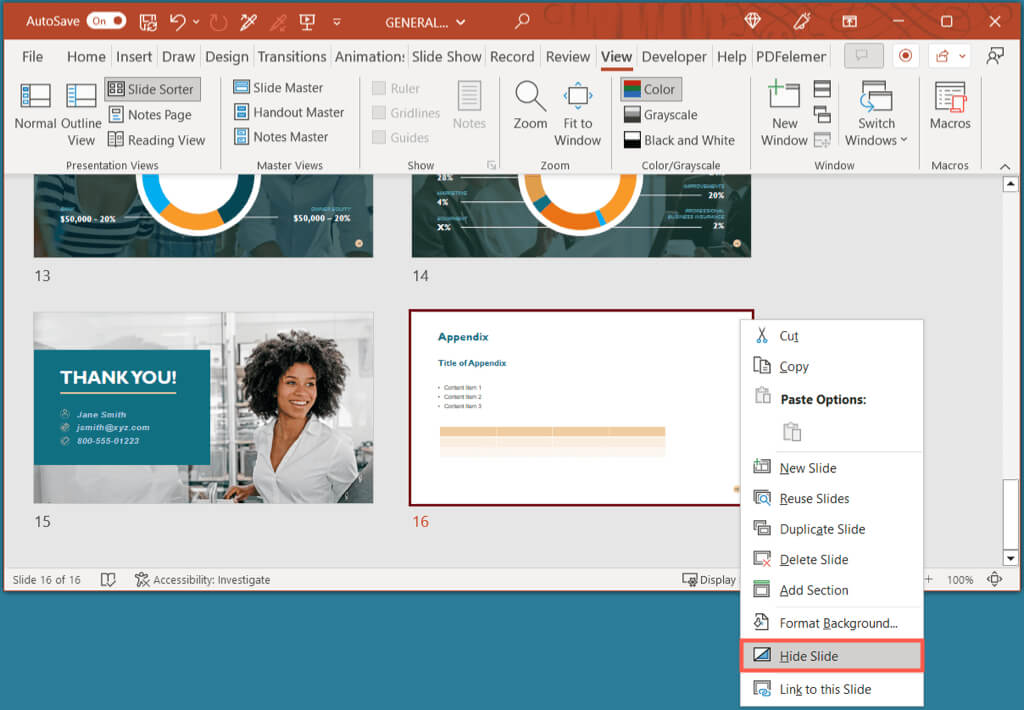Click the Save icon in title bar
1024x710 pixels.
(x=148, y=21)
